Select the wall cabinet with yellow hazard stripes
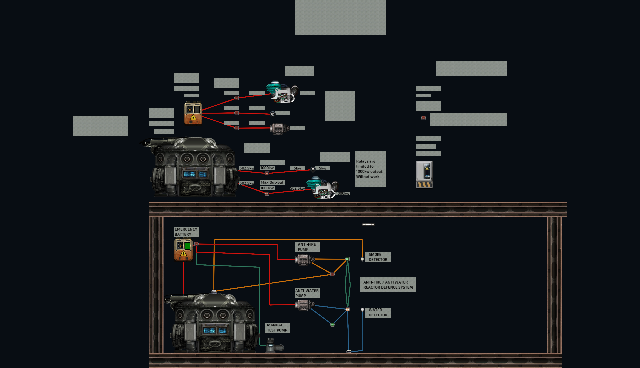 [424, 174]
